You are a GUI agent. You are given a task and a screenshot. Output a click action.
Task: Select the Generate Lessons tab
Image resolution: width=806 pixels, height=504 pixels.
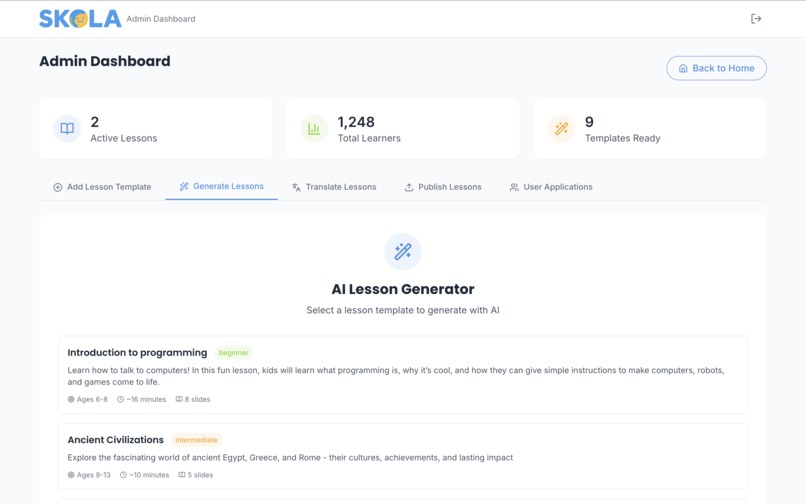(221, 186)
